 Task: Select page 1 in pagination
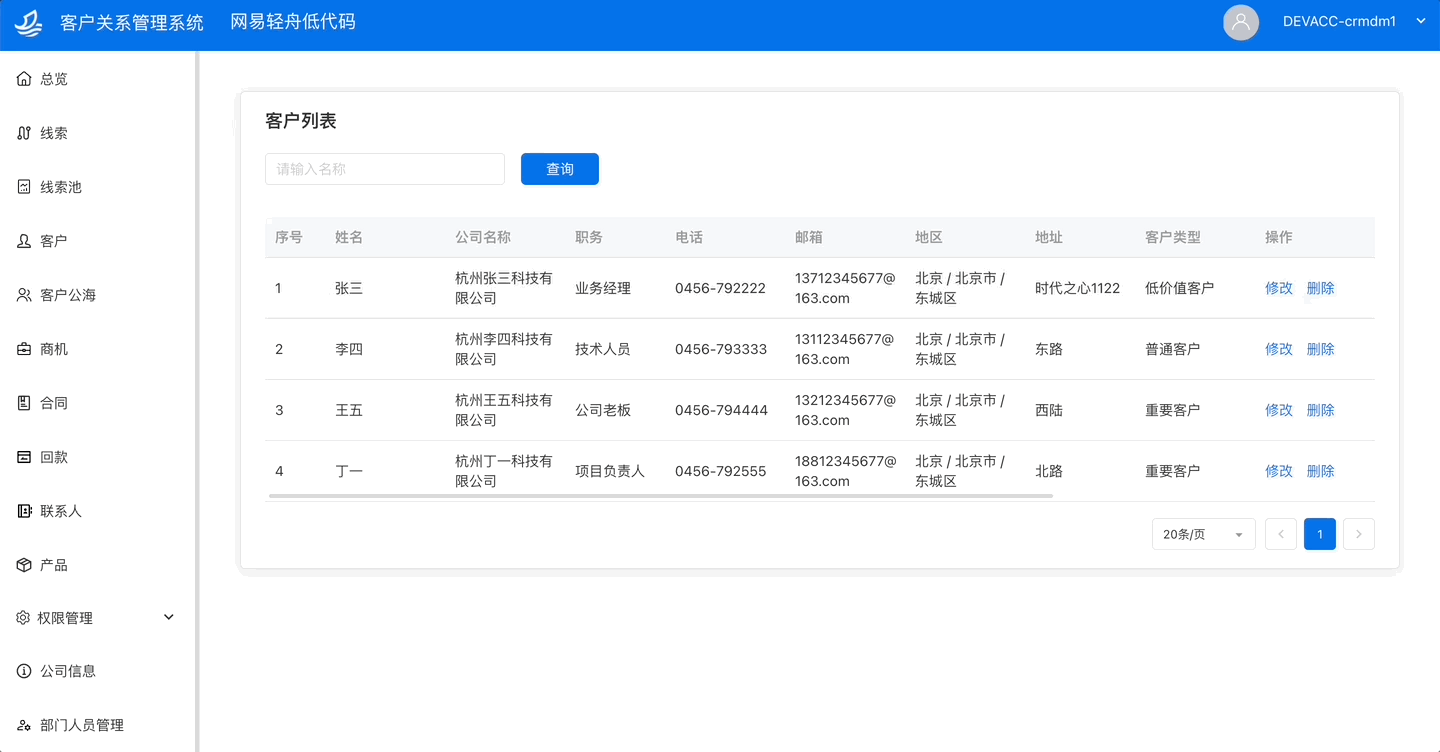click(1320, 534)
